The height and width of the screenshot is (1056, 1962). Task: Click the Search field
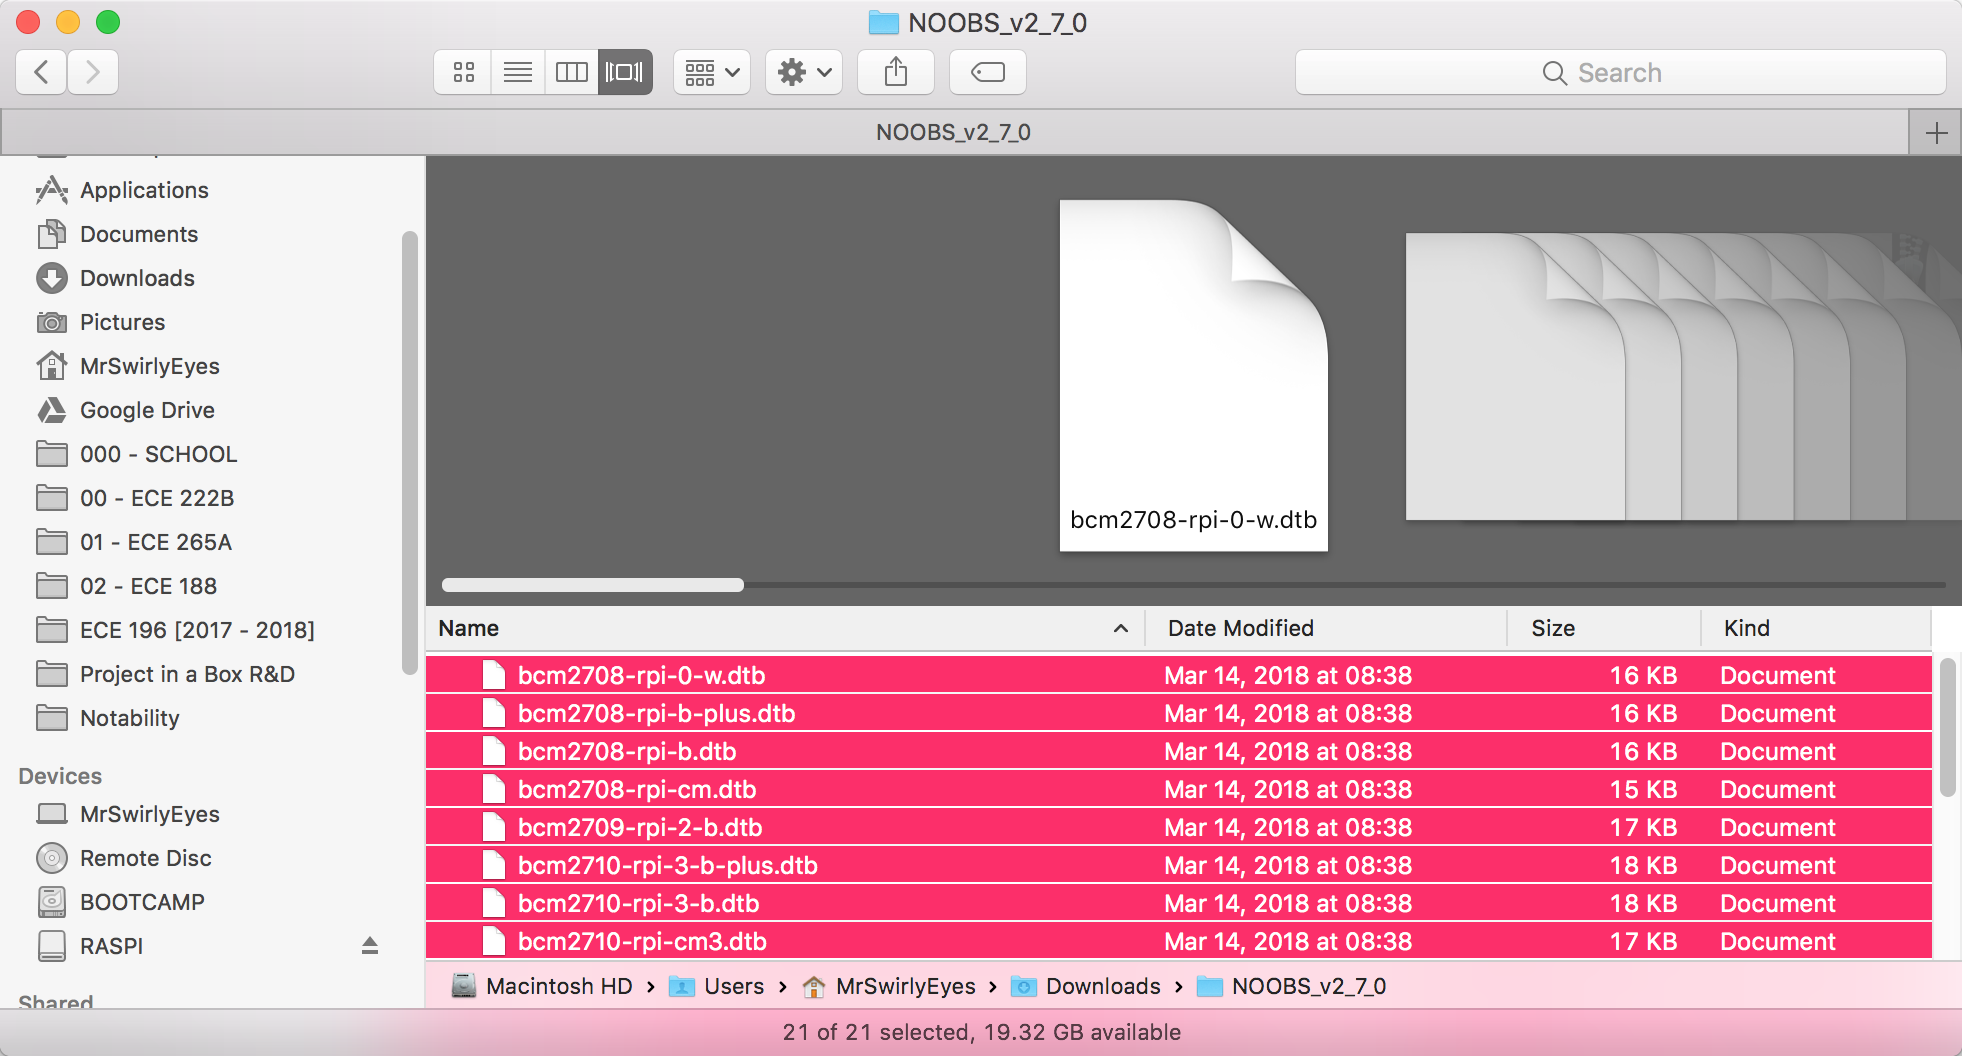click(x=1619, y=72)
